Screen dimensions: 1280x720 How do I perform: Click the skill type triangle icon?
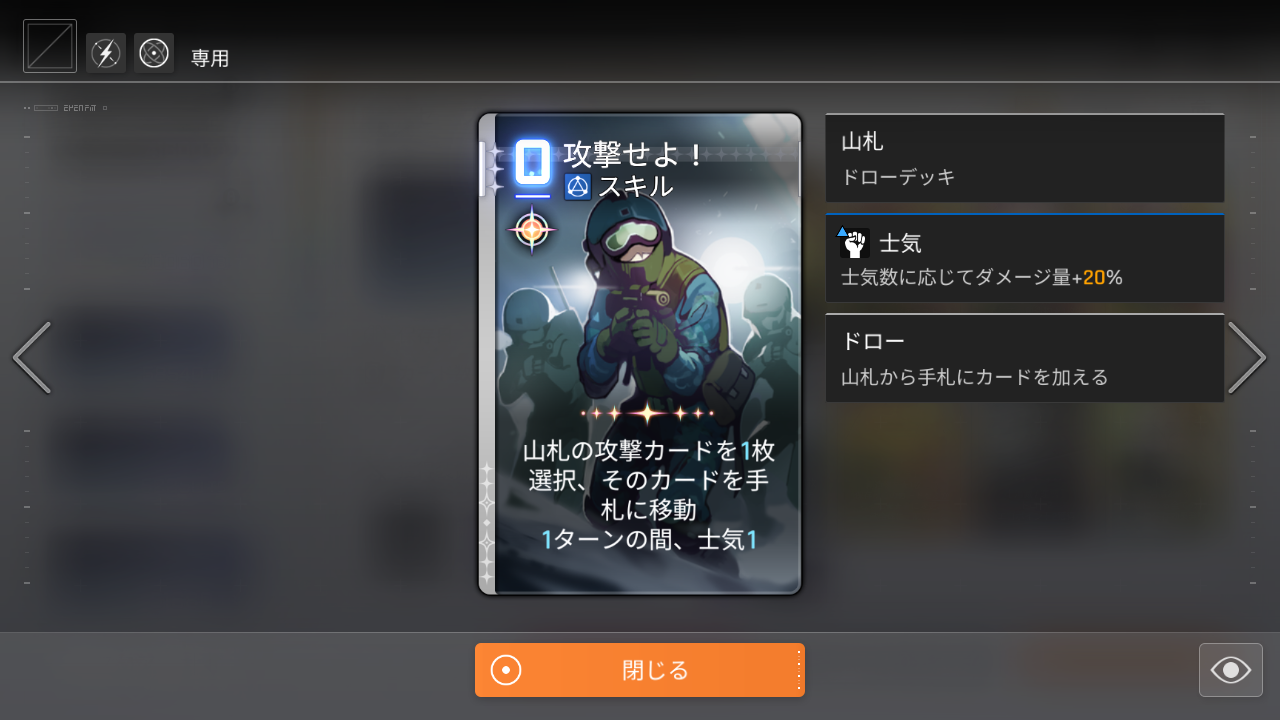pyautogui.click(x=578, y=187)
